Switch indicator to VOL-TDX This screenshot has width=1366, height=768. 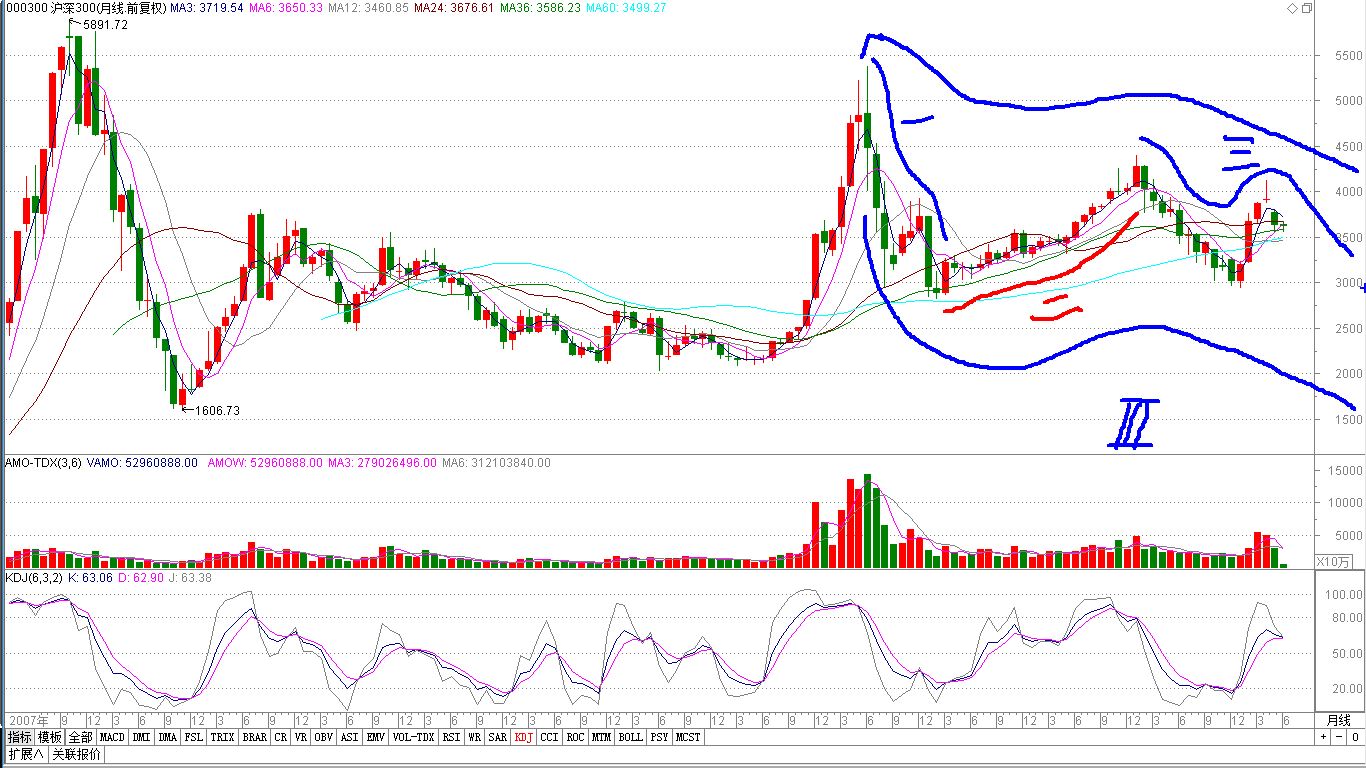pos(414,737)
